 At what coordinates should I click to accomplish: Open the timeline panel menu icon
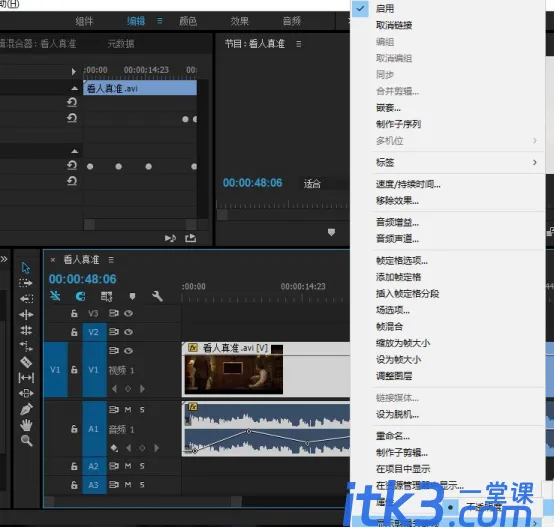(111, 260)
